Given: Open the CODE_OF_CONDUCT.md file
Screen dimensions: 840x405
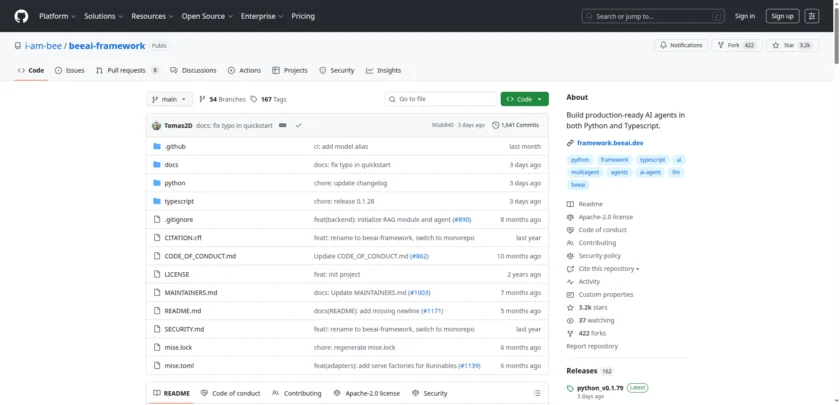Looking at the screenshot, I should [200, 256].
